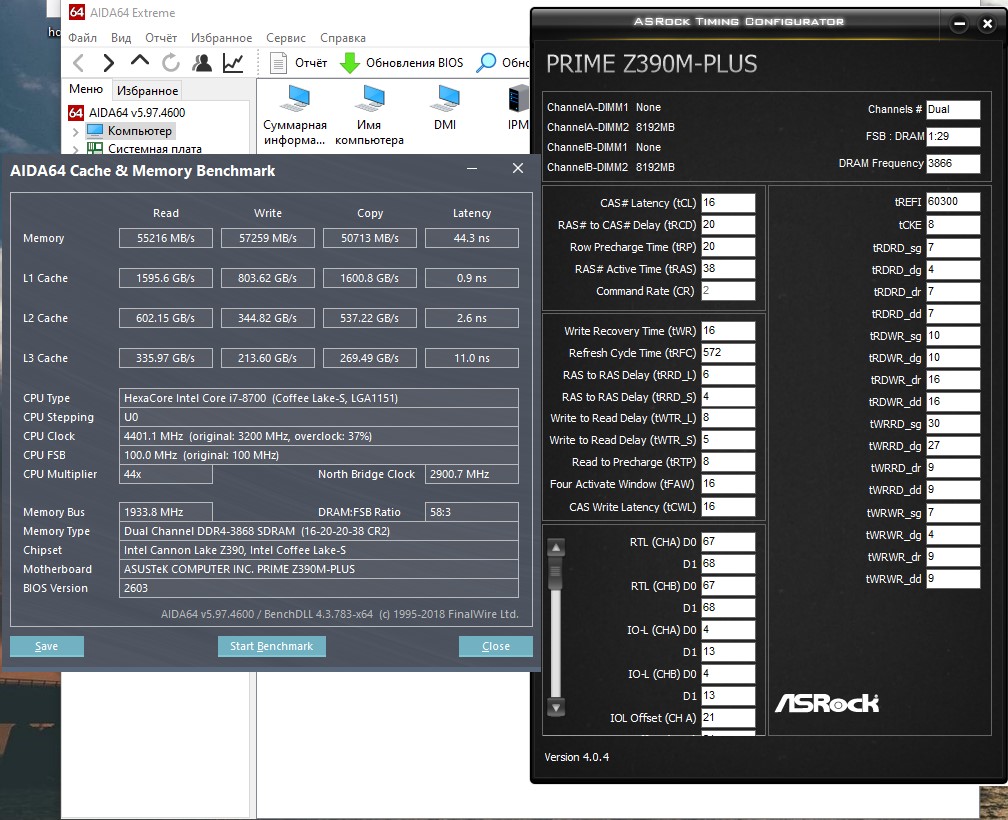Click the ASRock logo

827,702
